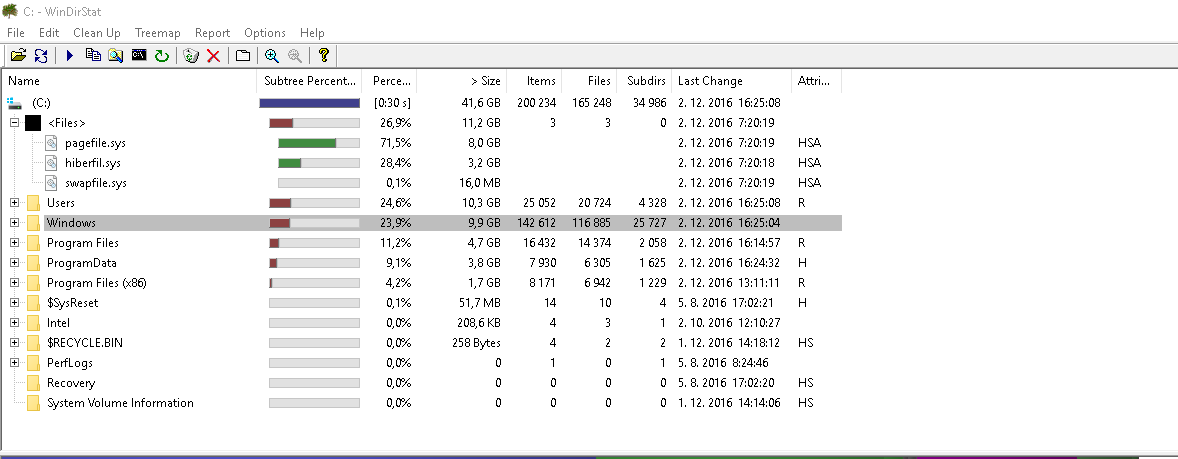
Task: Click the ProgramData folder icon
Action: (32, 263)
